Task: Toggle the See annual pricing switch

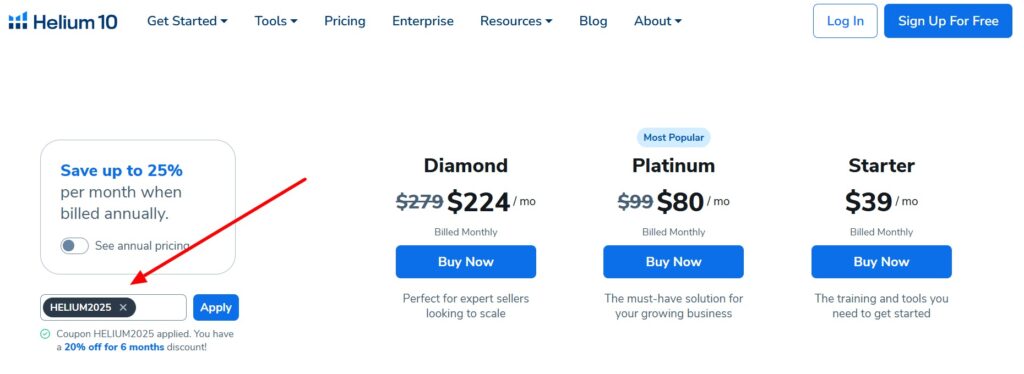Action: click(x=74, y=246)
